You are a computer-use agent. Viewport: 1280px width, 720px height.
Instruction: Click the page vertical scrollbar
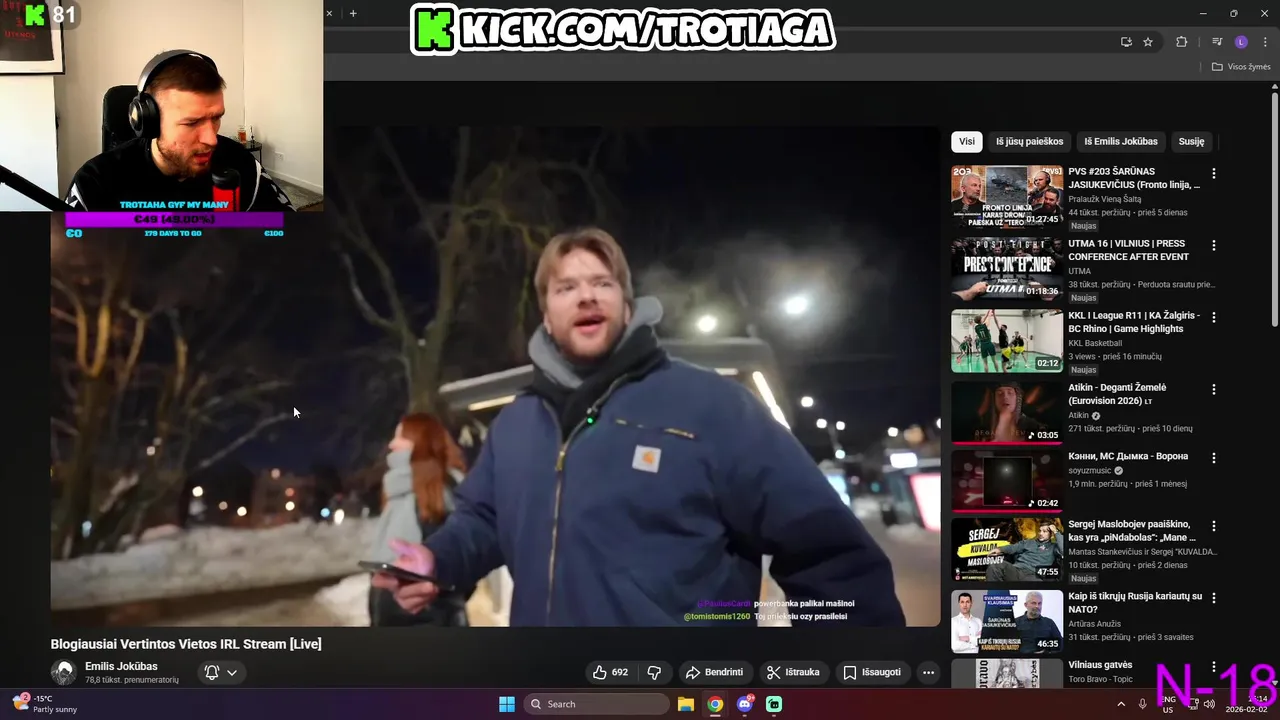(1275, 210)
